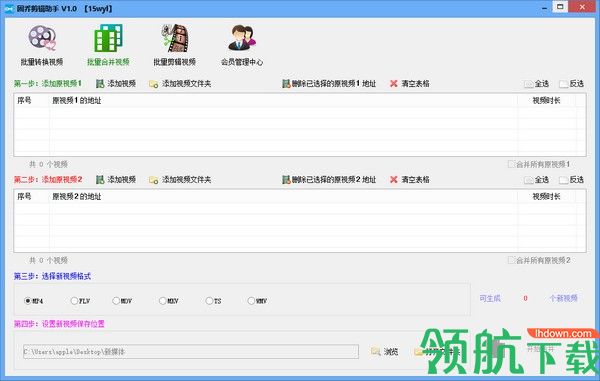Viewport: 600px width, 381px height.
Task: Click 全选 select all for video 2 list
Action: (537, 179)
